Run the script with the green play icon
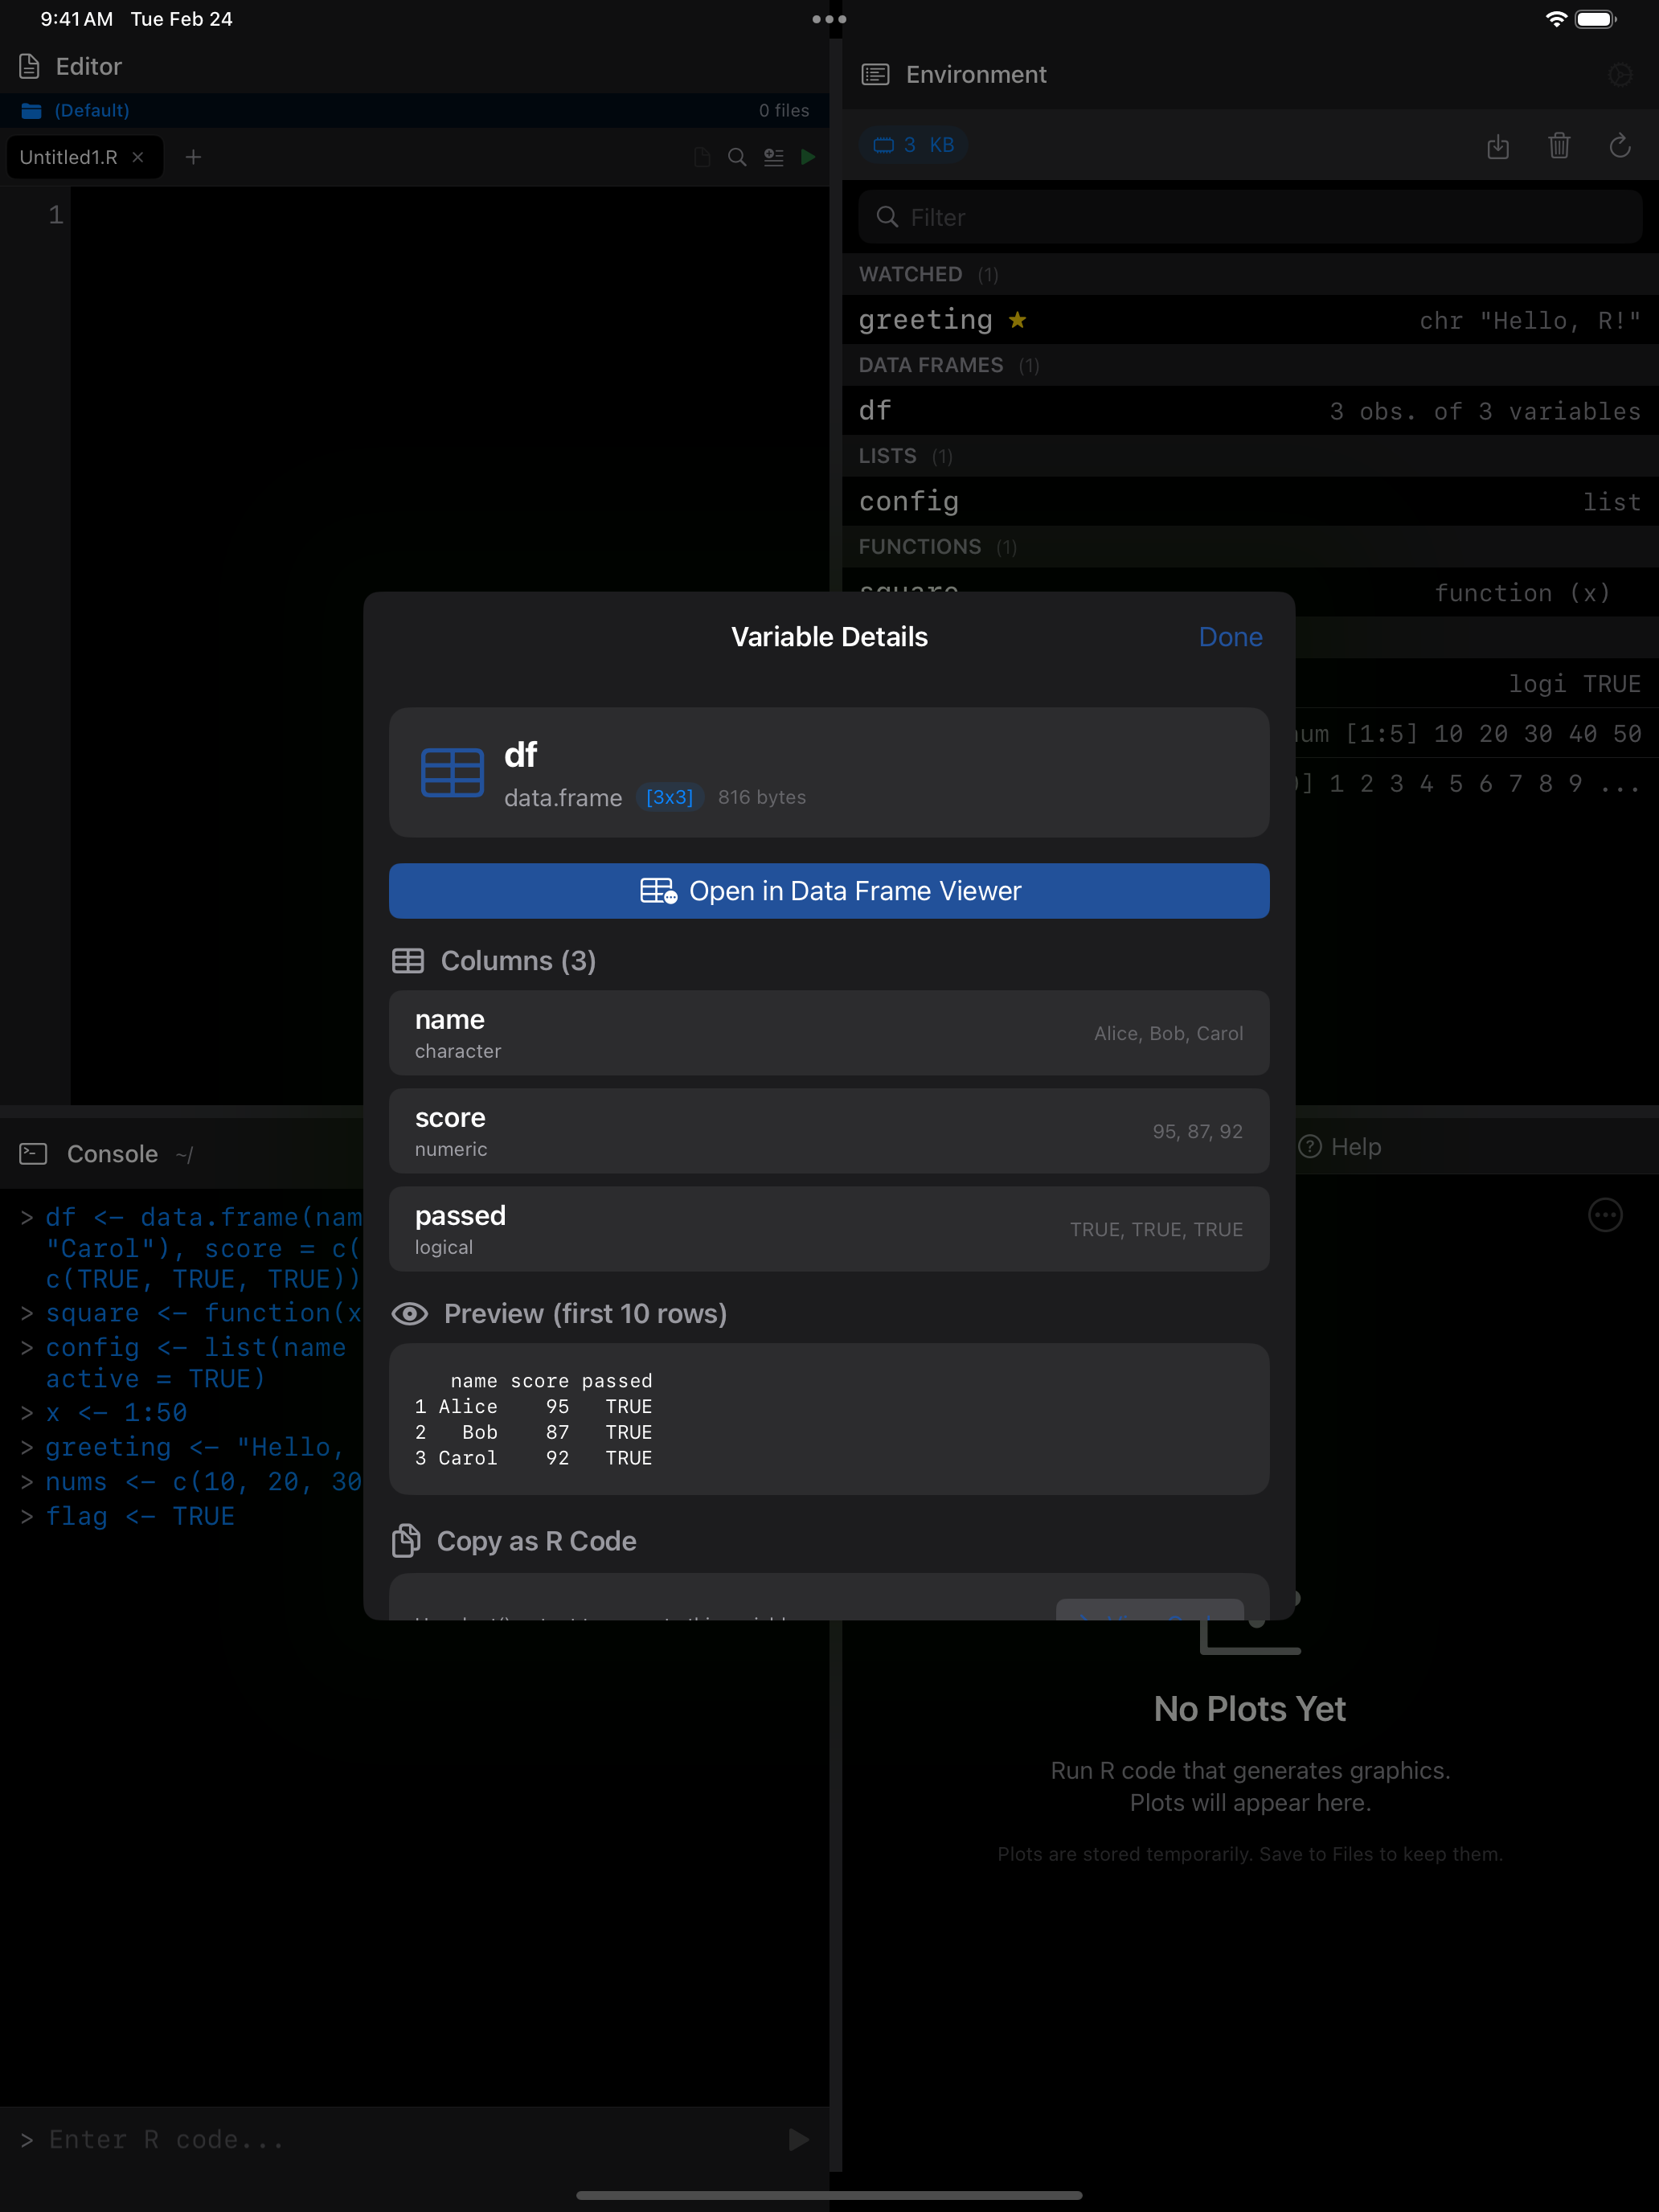 [x=809, y=157]
